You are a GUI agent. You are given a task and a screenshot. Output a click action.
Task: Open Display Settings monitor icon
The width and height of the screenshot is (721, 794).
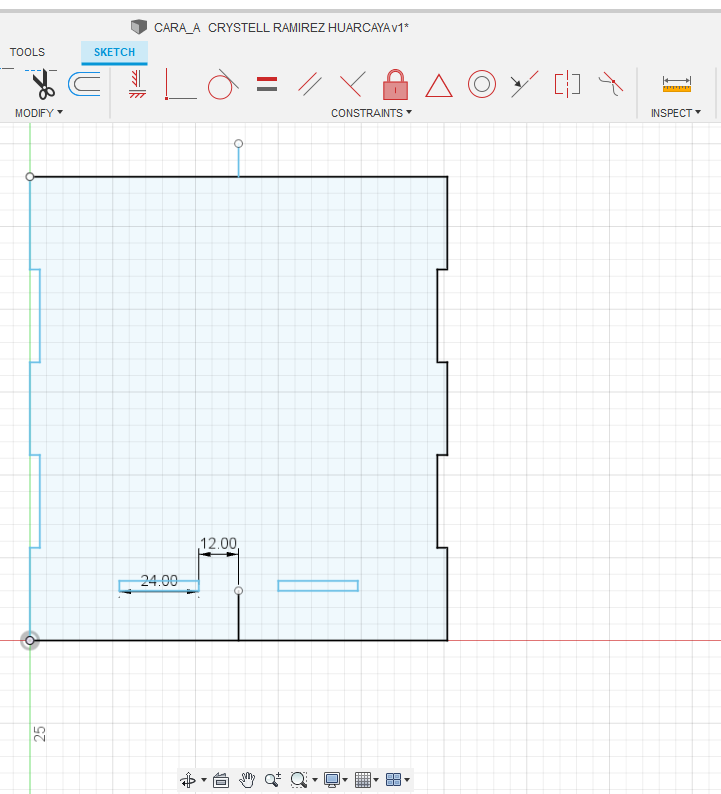point(332,780)
